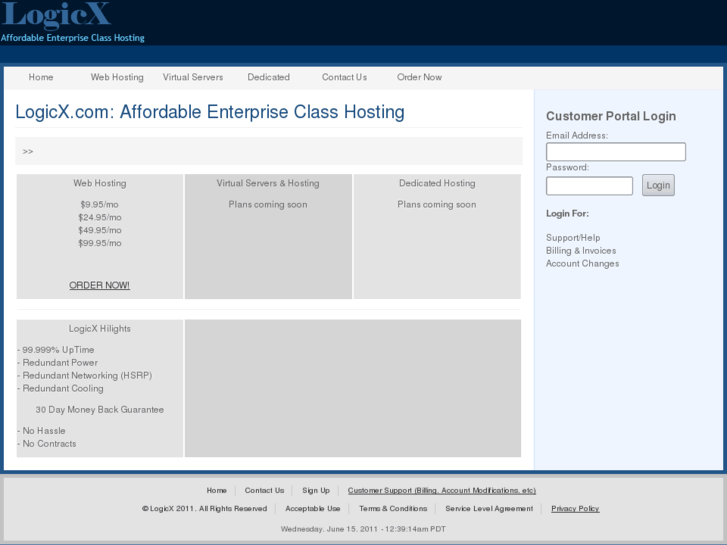This screenshot has height=545, width=727.
Task: Select the $49.95/mo plan price
Action: (x=100, y=231)
